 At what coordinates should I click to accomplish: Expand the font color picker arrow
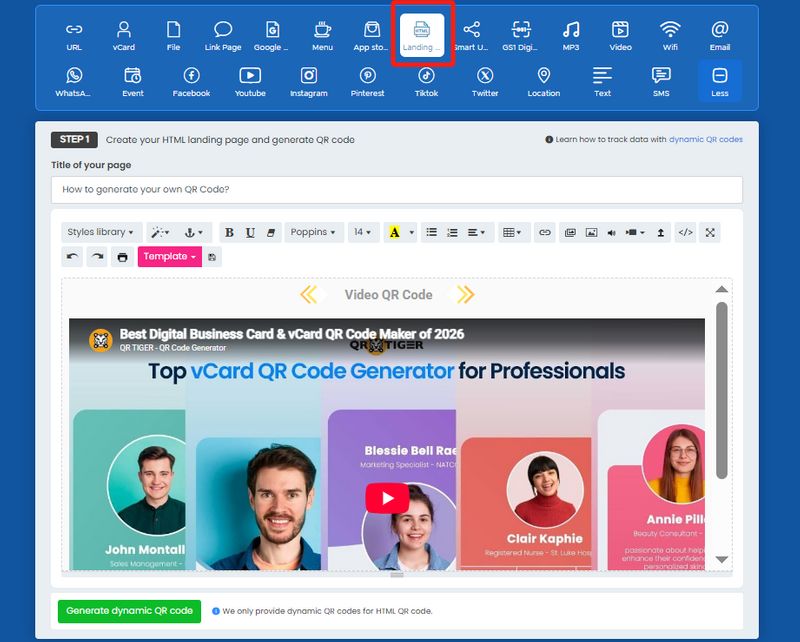pos(412,233)
